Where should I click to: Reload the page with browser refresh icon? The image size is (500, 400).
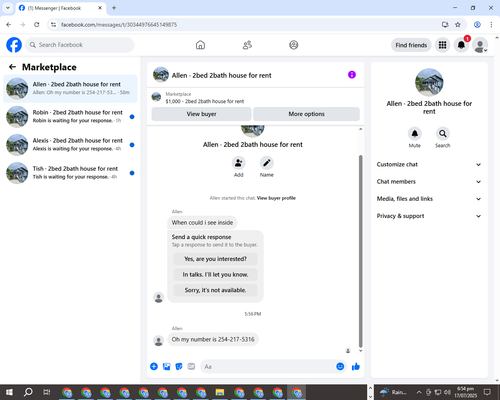(x=37, y=25)
